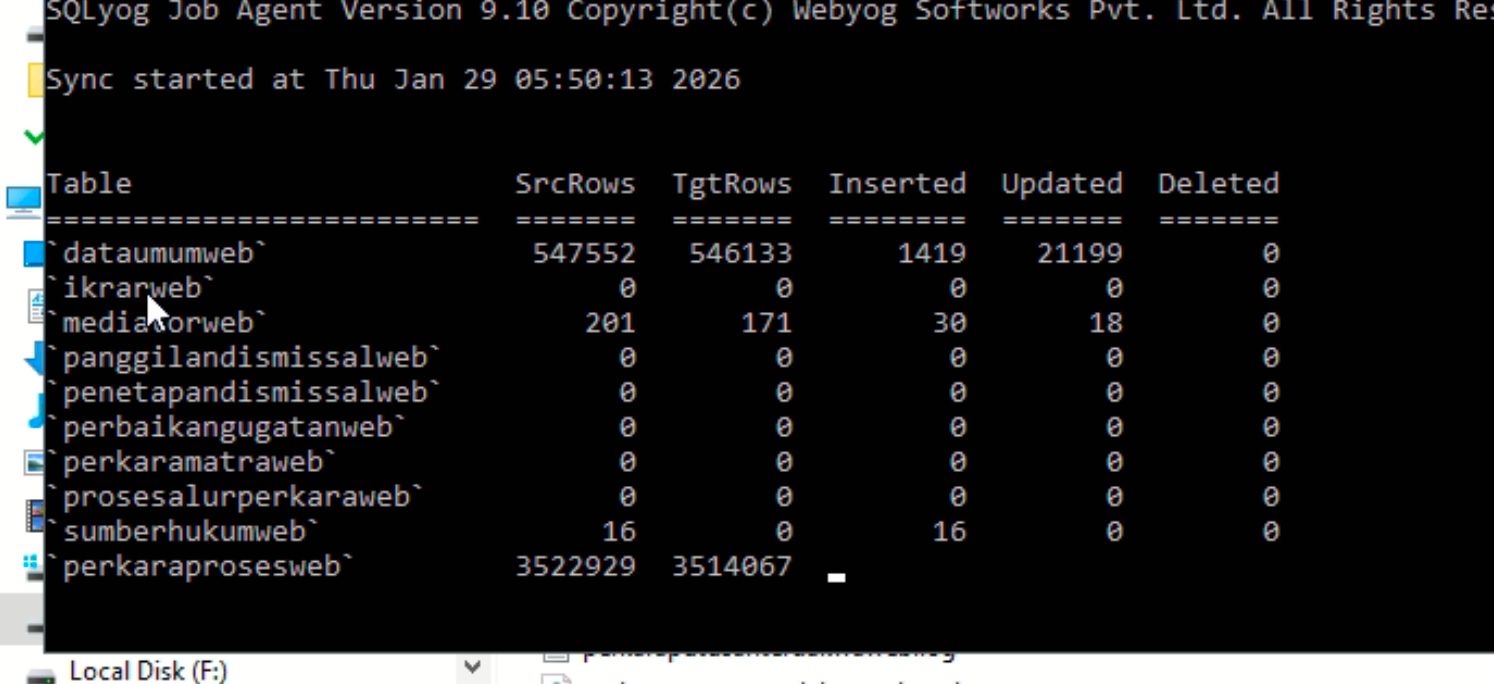Image resolution: width=1494 pixels, height=684 pixels.
Task: Click the Inserted column header in console
Action: coord(896,184)
